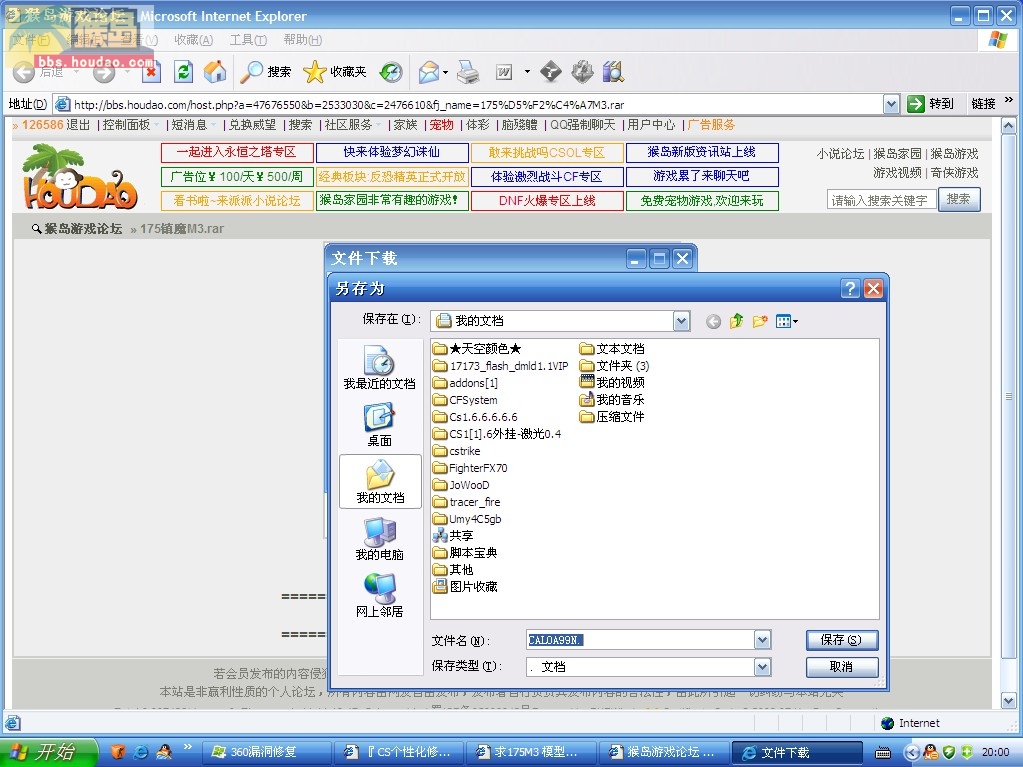
Task: Go up one folder level in Save dialog
Action: tap(737, 321)
